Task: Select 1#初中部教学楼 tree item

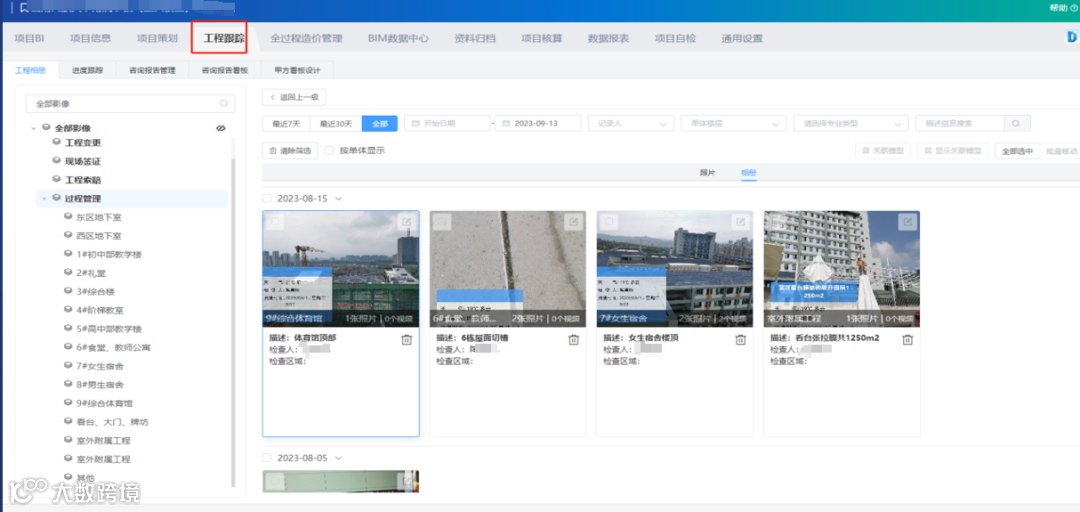Action: 109,254
